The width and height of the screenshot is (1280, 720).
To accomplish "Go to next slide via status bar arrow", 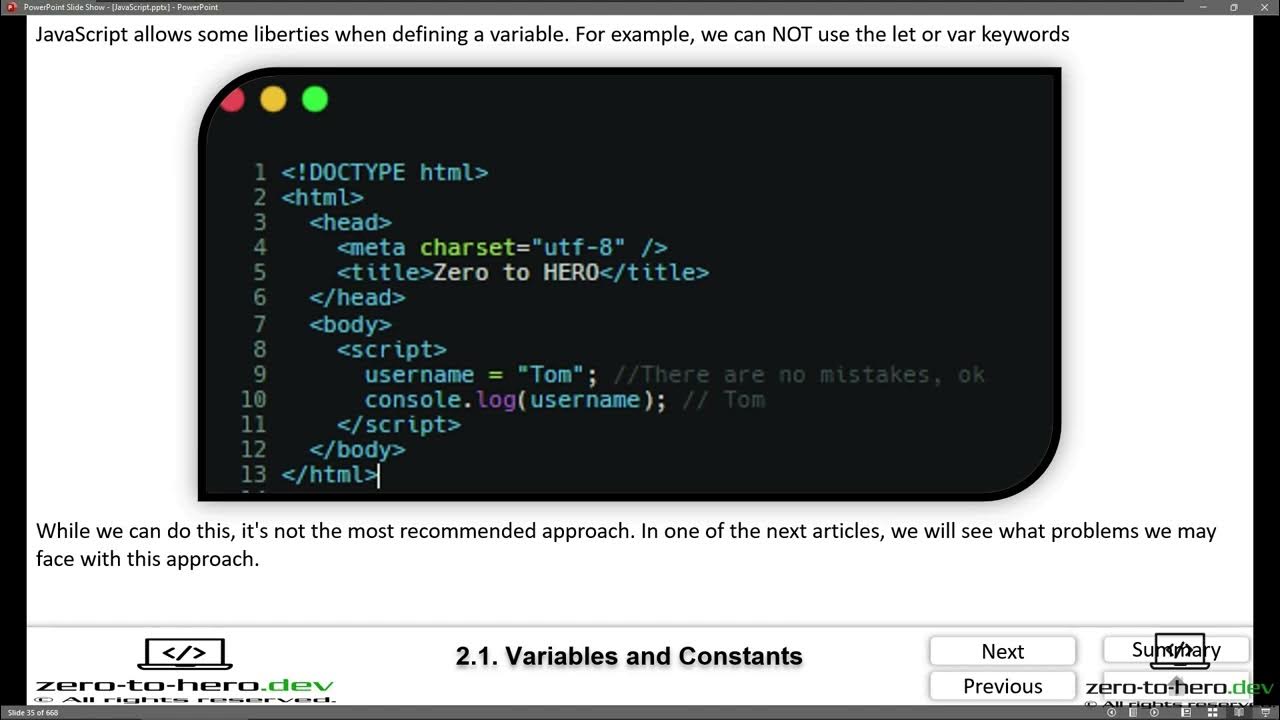I will pos(1156,713).
